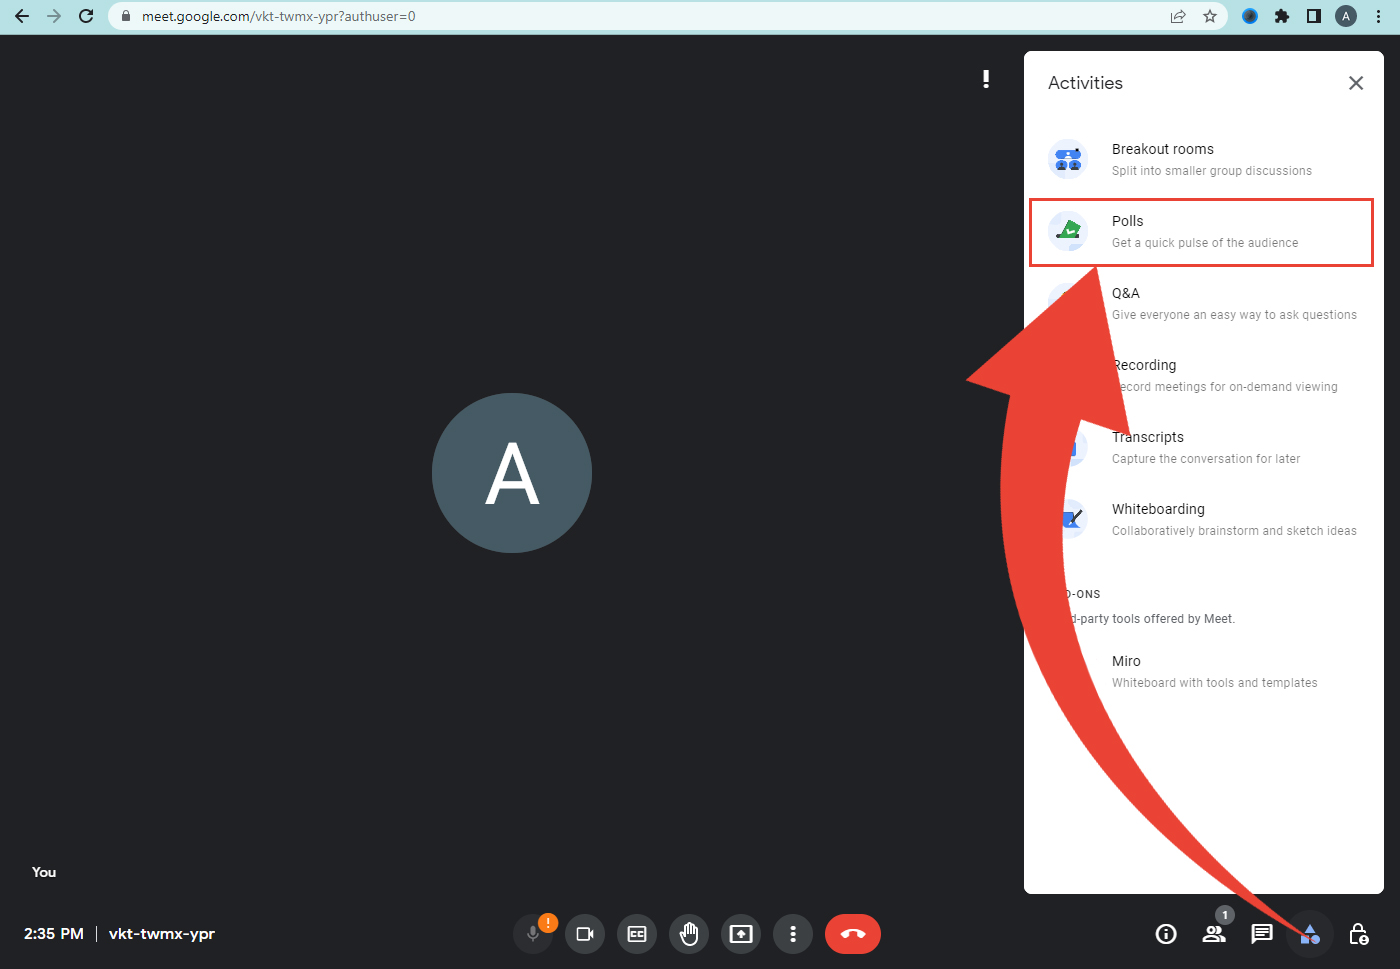Open the three-dot more options menu
1400x969 pixels.
[x=793, y=934]
